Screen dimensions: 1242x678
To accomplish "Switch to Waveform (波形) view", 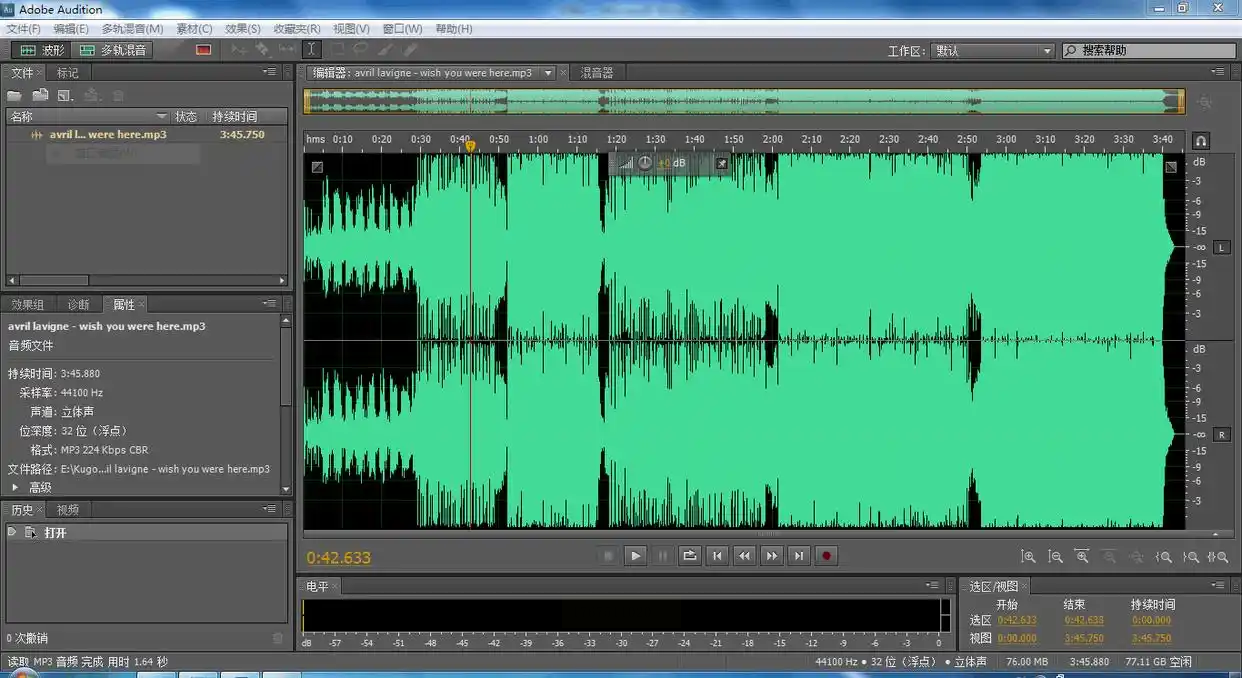I will click(x=43, y=50).
